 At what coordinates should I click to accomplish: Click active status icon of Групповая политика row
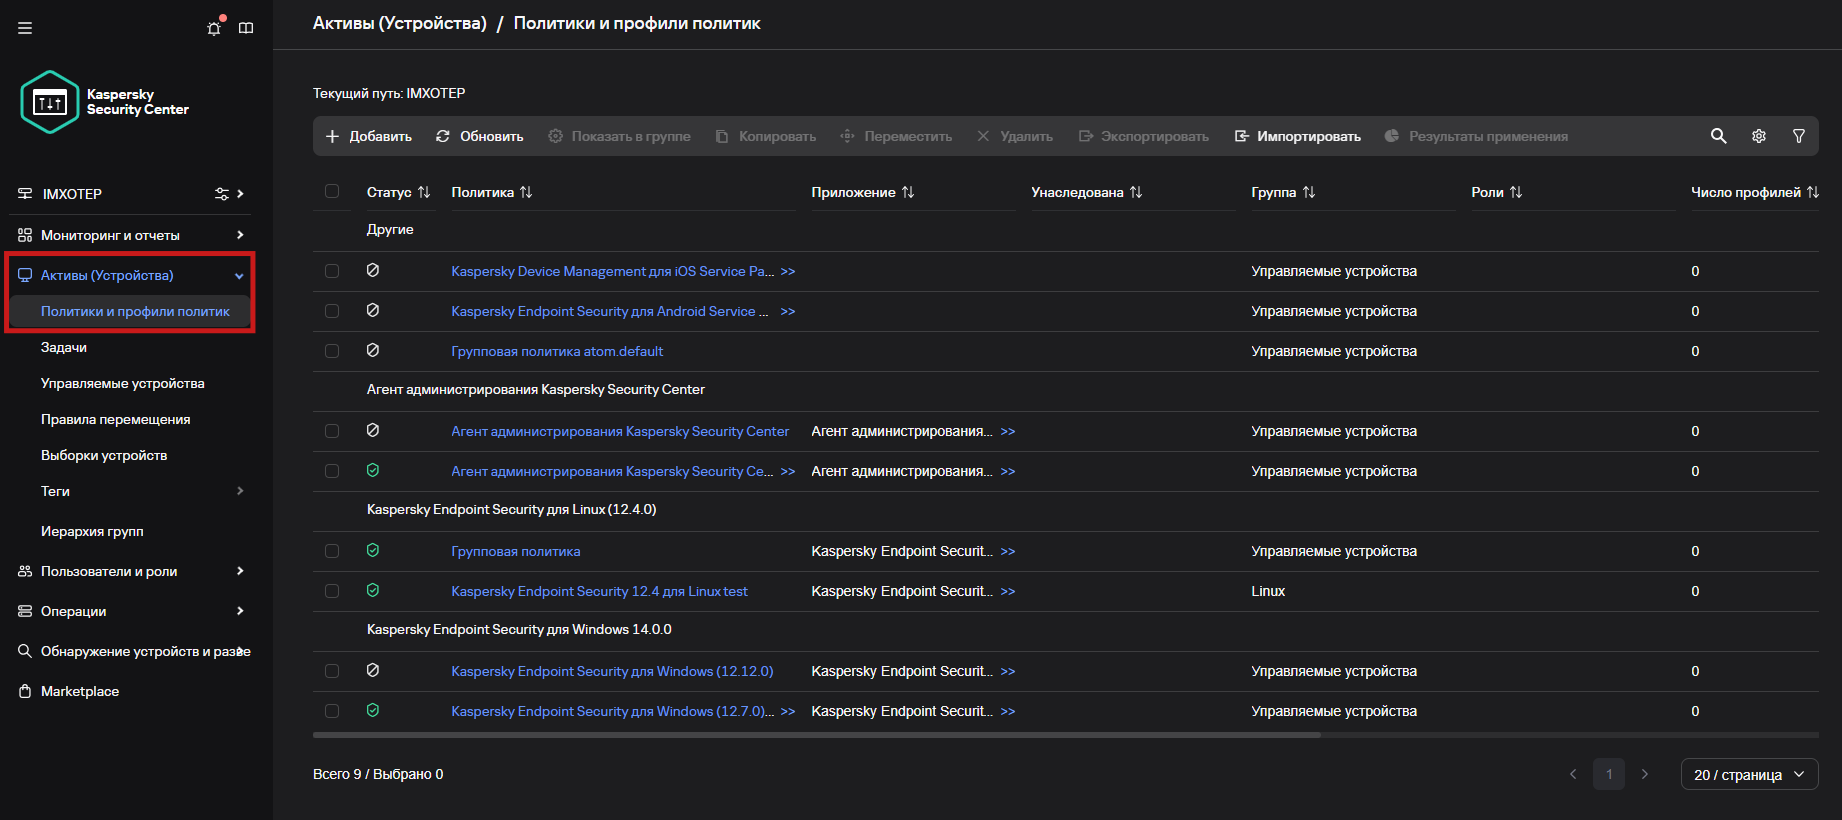(x=373, y=550)
